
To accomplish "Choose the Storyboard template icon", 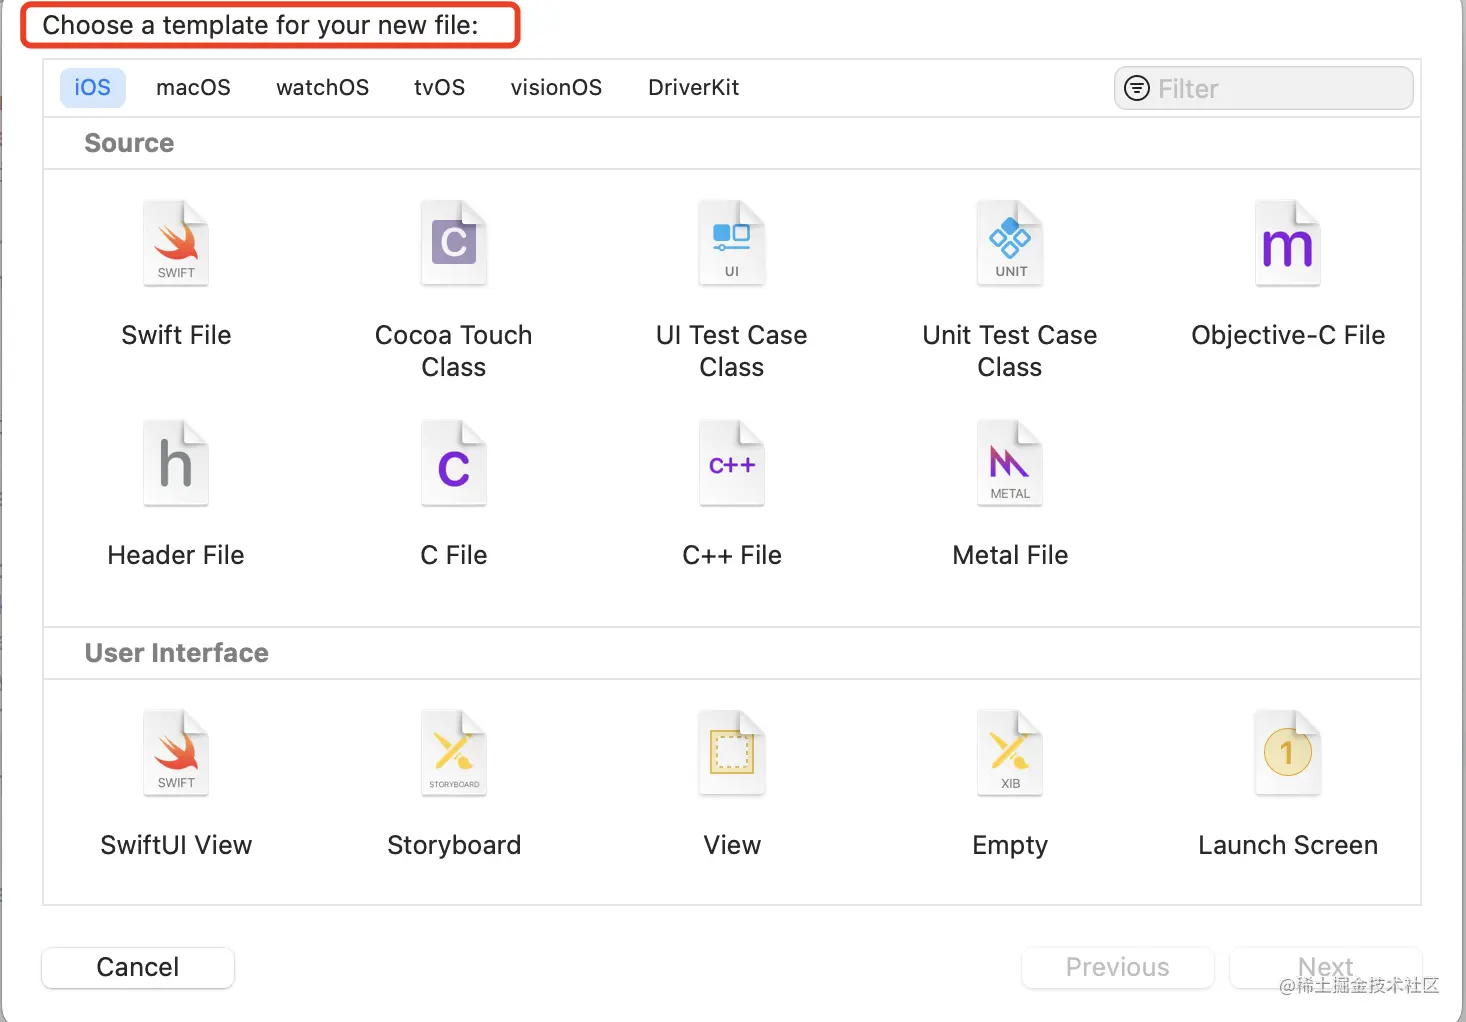I will point(454,754).
